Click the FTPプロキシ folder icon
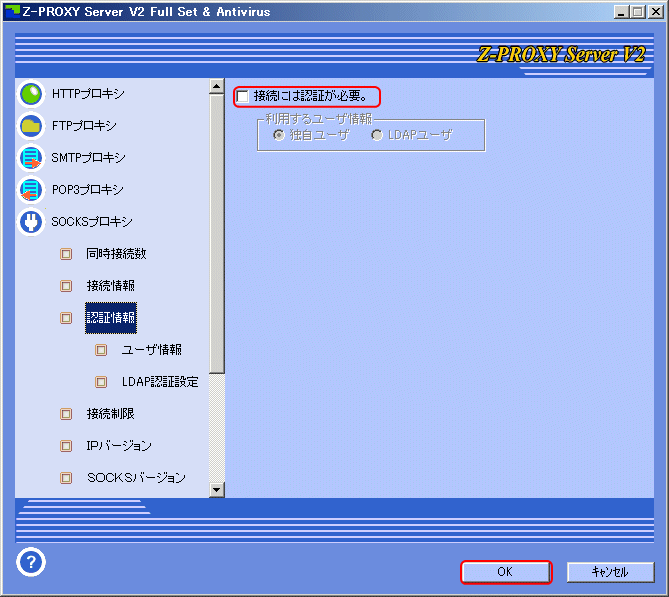Screen dimensions: 669x597 31,126
